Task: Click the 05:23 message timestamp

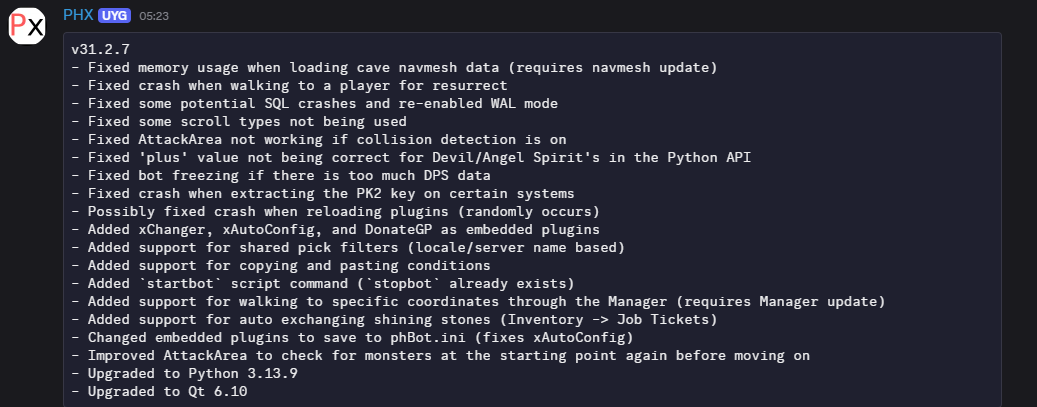Action: click(x=153, y=16)
